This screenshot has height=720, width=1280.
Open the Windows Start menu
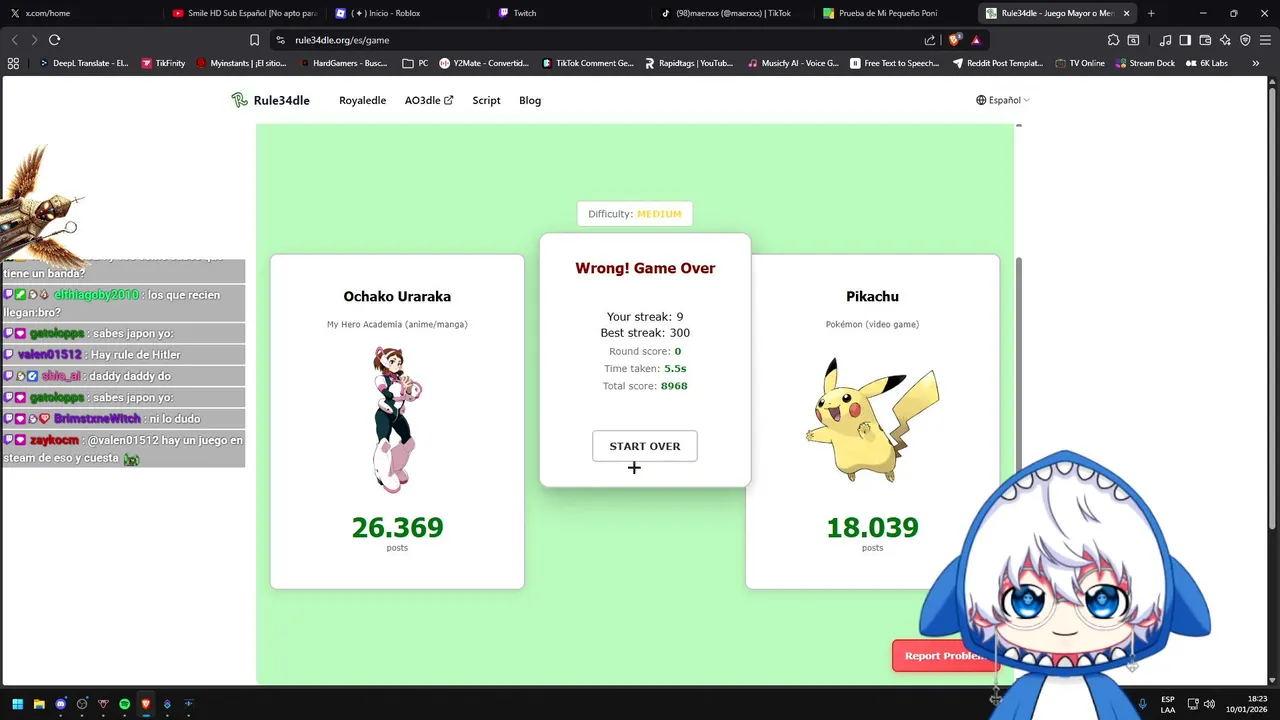[17, 704]
